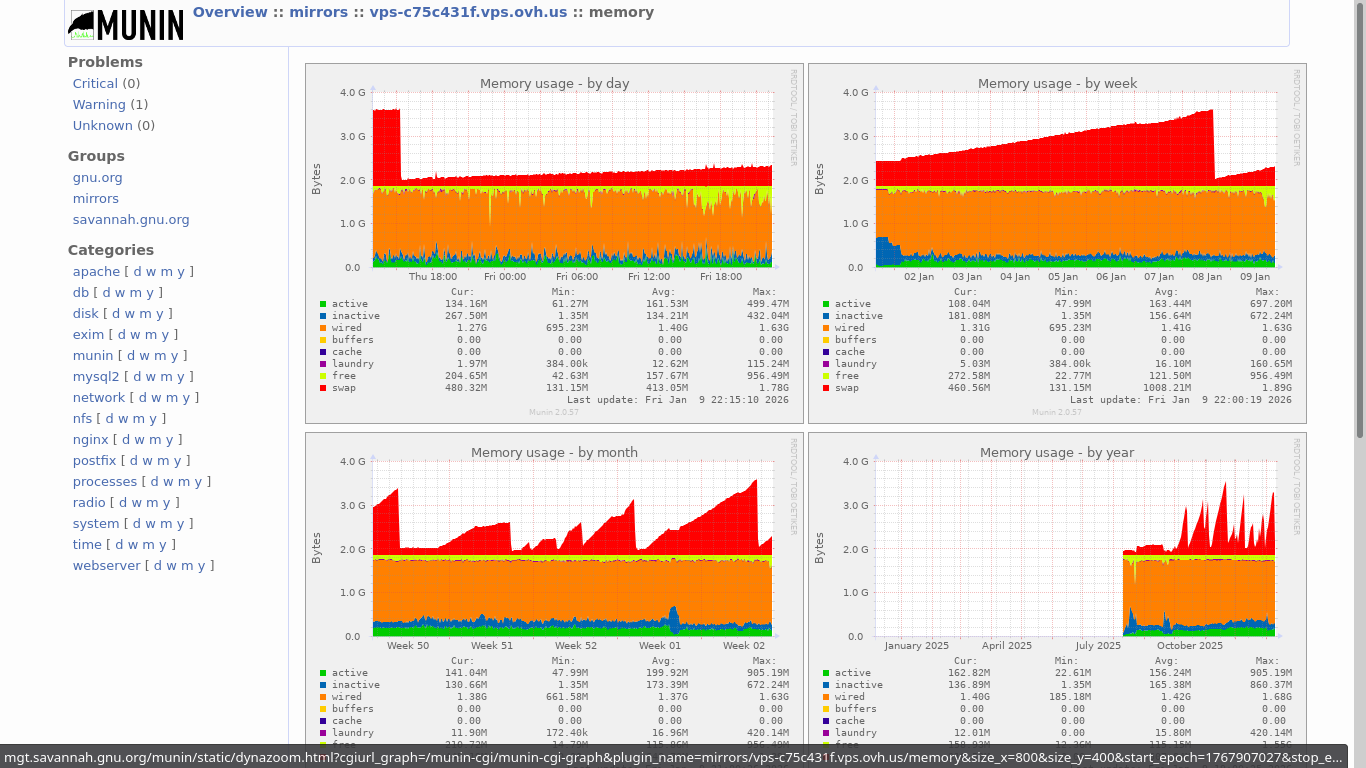View Unknown problems link
The height and width of the screenshot is (768, 1366).
coord(102,126)
